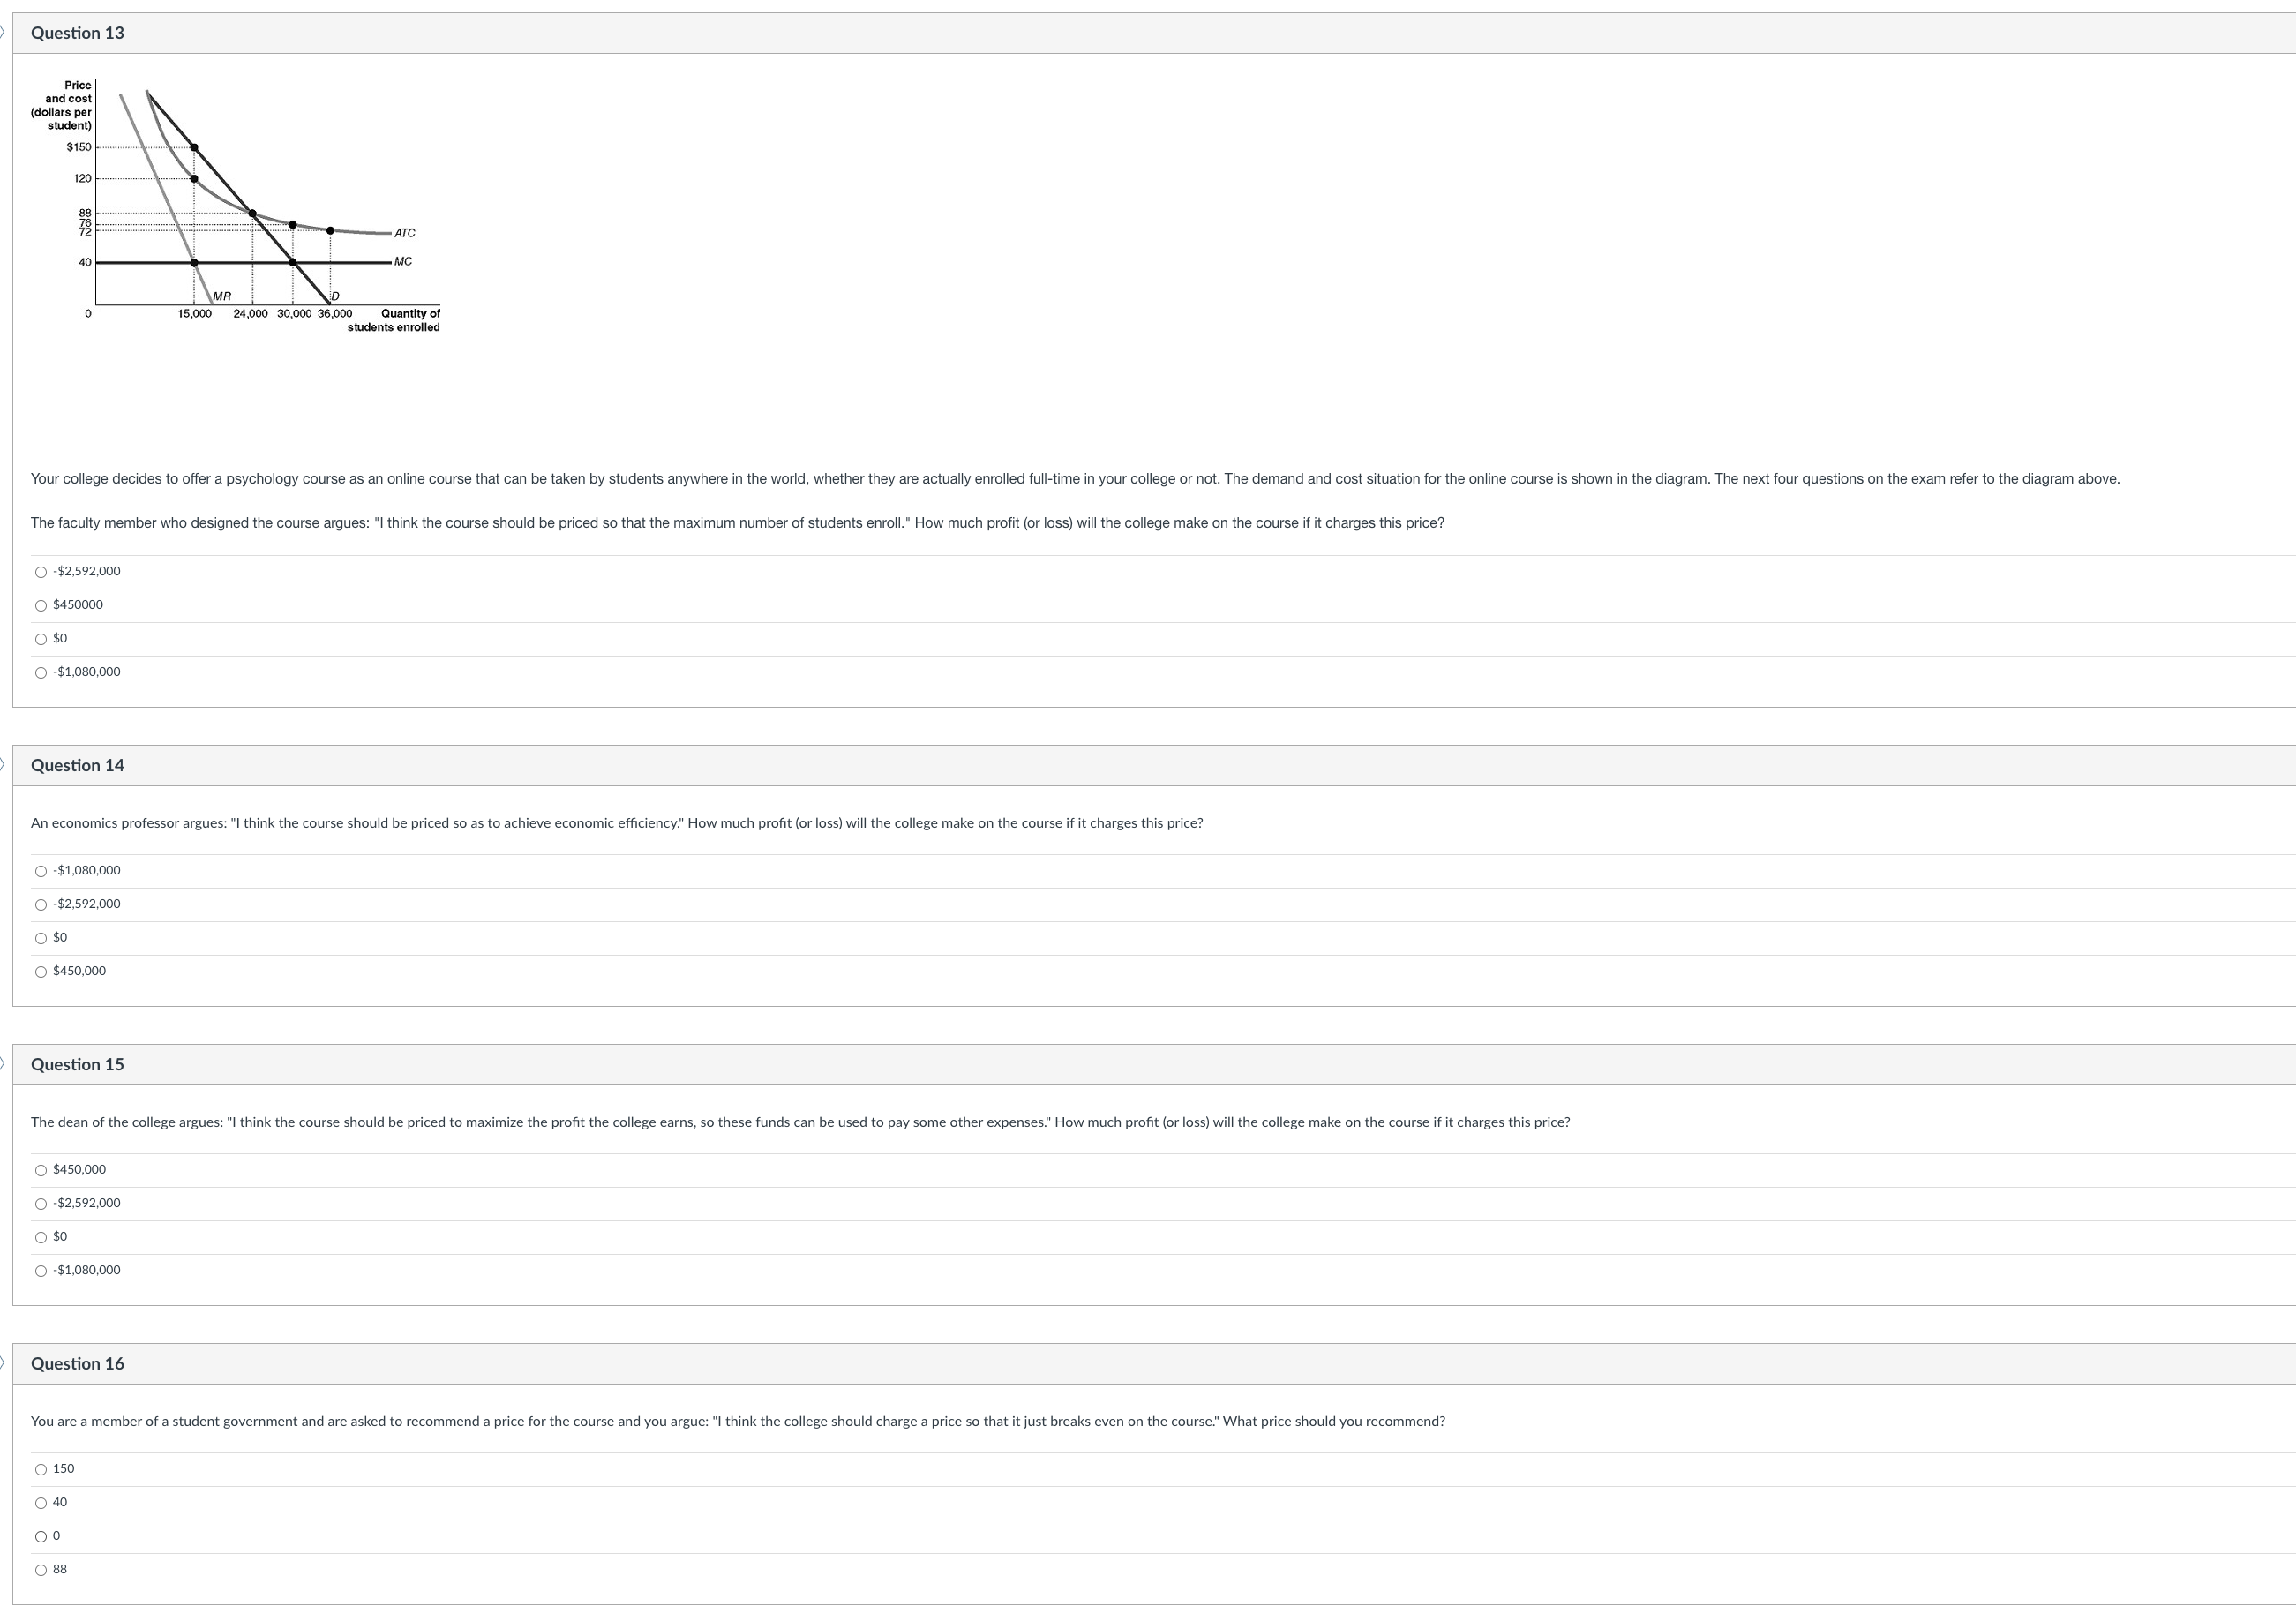Choose price 150 in Question 16
Screen dimensions: 2296x1606
pyautogui.click(x=41, y=1469)
